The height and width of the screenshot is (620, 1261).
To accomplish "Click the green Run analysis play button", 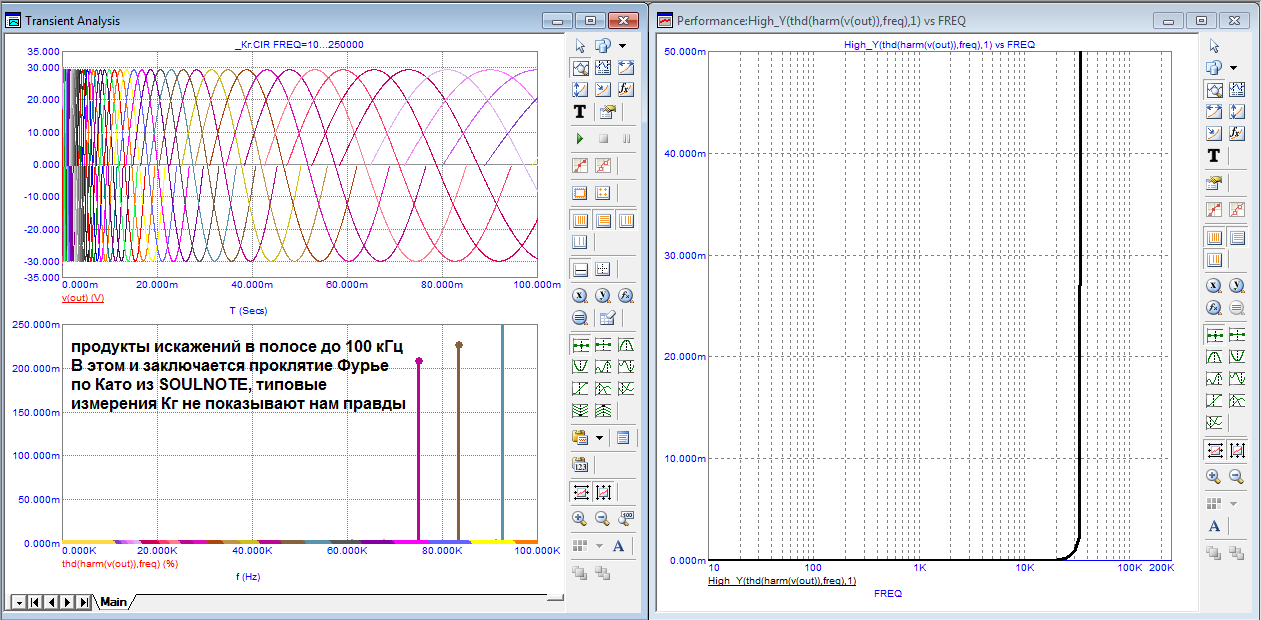I will tap(580, 138).
